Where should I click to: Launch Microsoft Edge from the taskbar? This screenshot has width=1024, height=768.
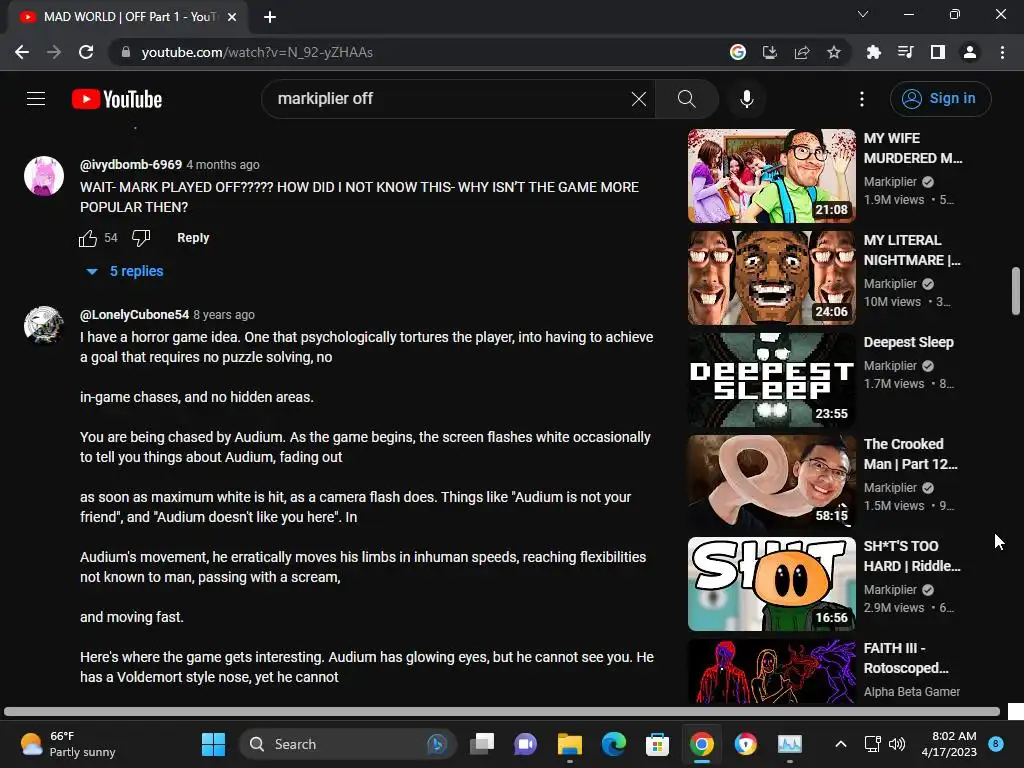(x=613, y=744)
